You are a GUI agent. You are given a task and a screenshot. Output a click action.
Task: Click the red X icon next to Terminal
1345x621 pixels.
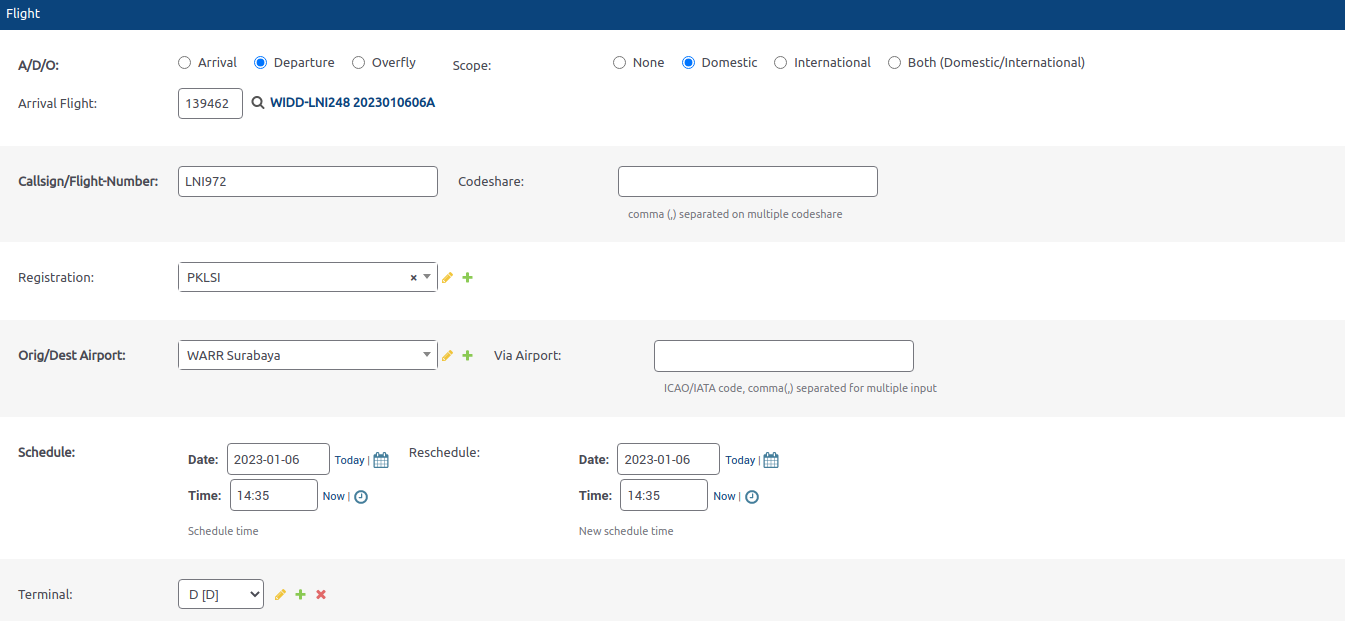click(x=321, y=595)
